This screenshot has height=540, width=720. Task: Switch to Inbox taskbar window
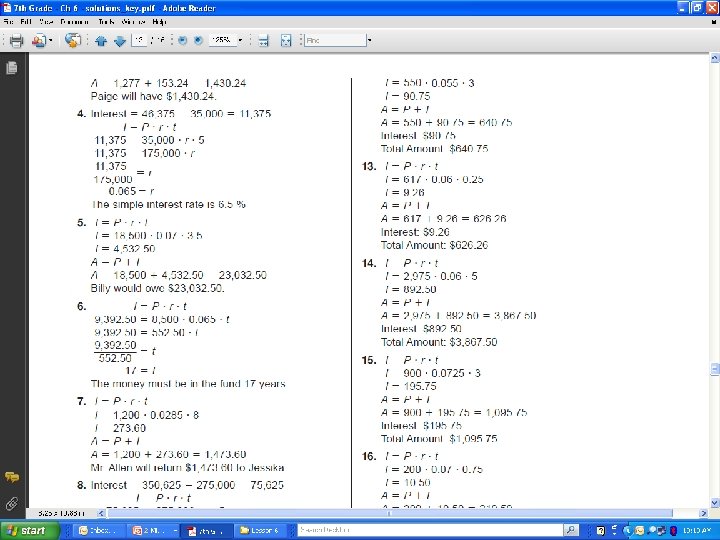(98, 531)
